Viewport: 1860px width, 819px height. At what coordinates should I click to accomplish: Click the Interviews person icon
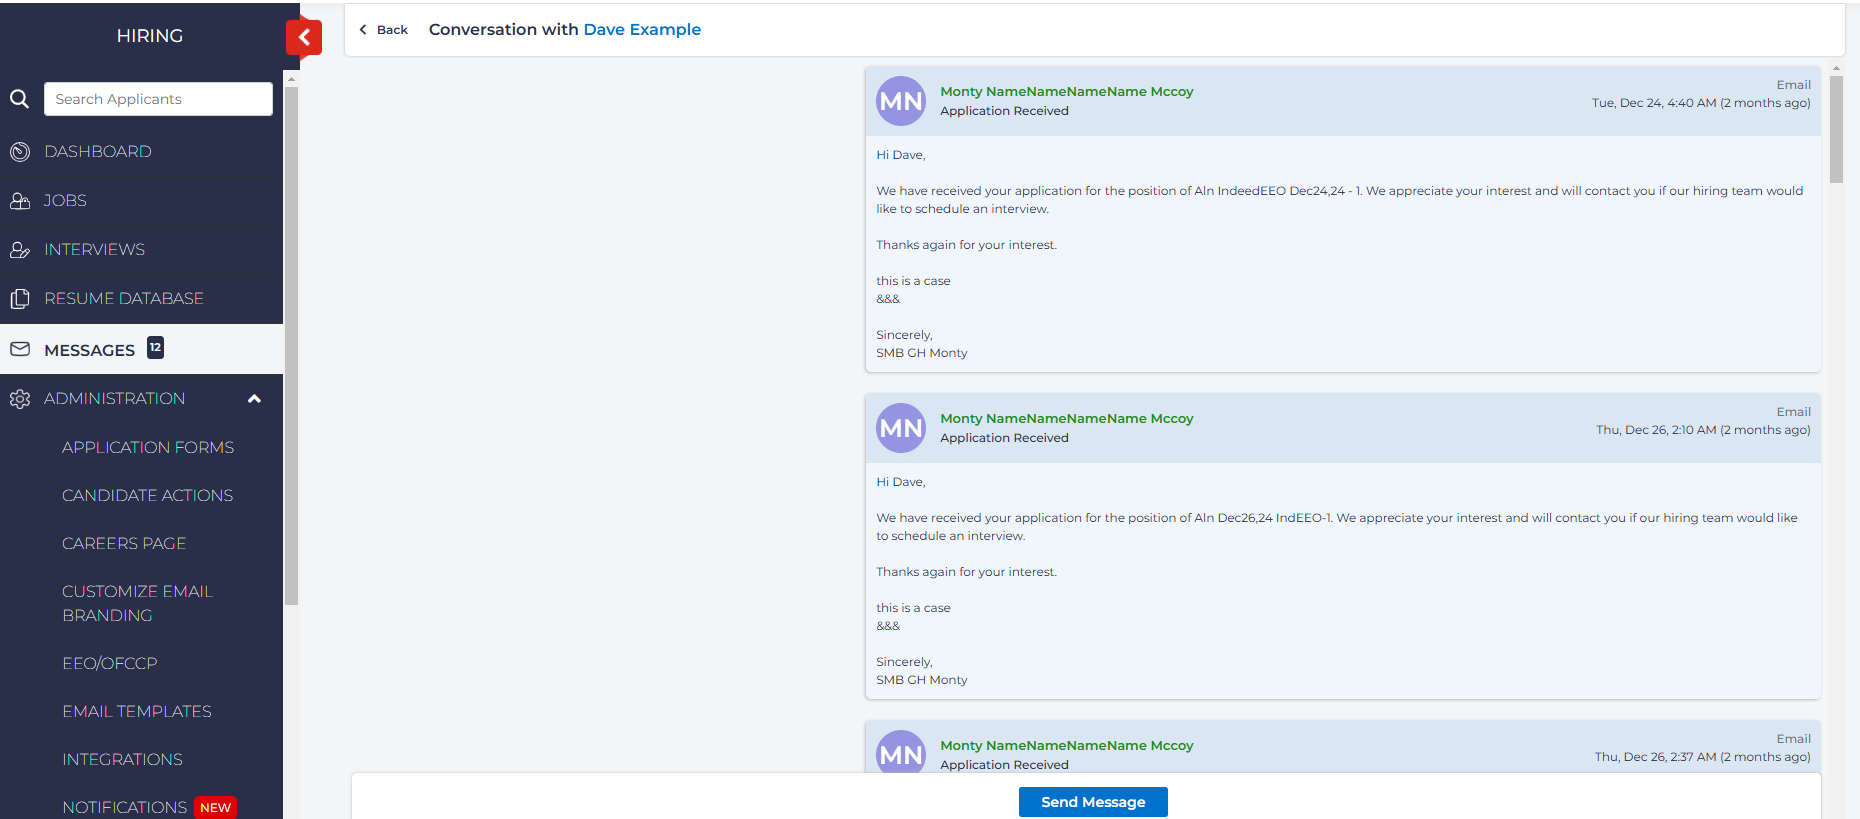pyautogui.click(x=20, y=250)
